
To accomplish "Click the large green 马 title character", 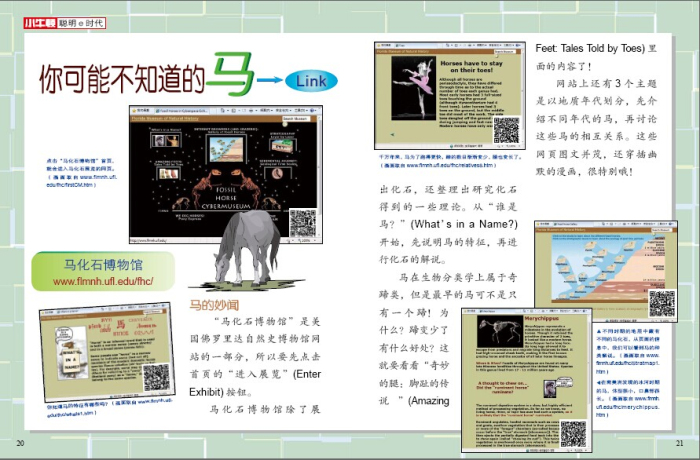I will click(226, 76).
